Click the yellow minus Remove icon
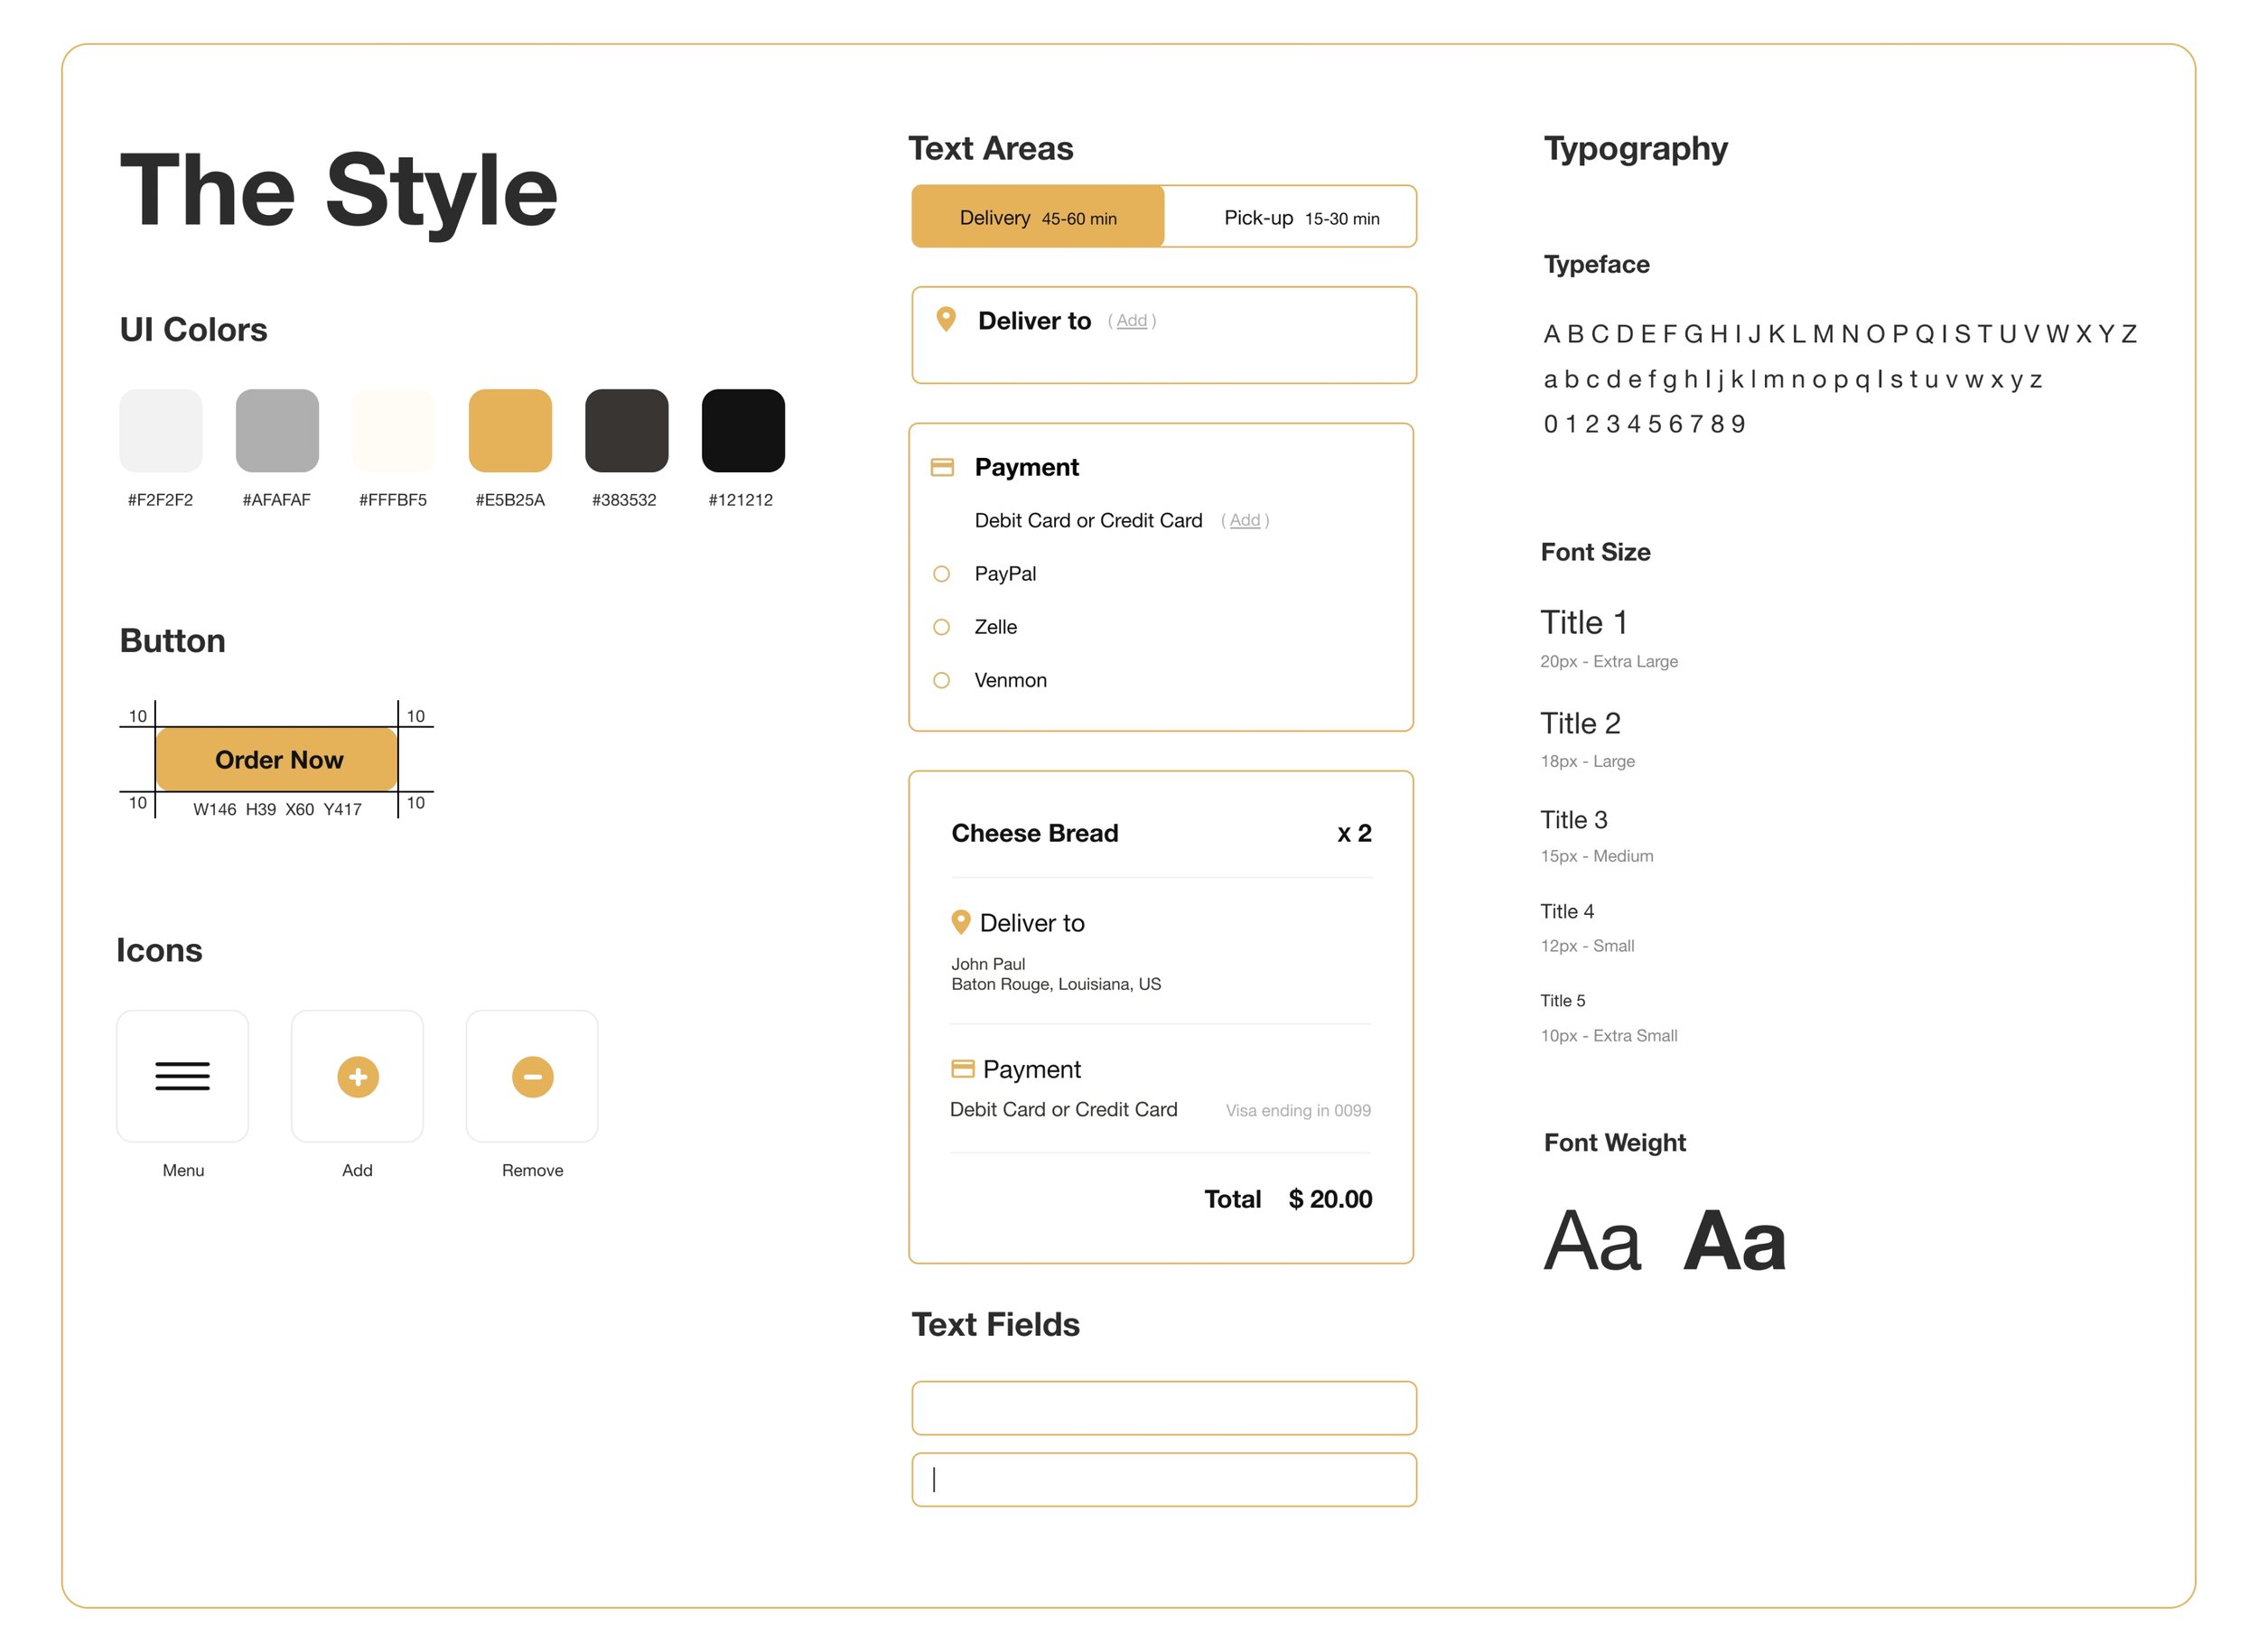This screenshot has height=1652, width=2258. [532, 1076]
